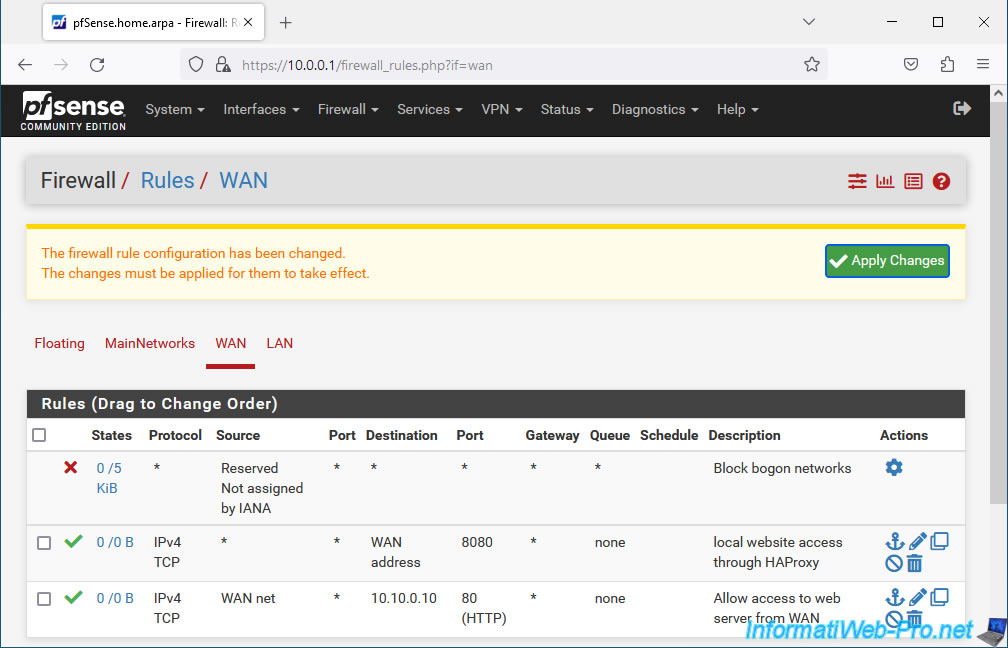Click Rules breadcrumb link

tap(167, 181)
